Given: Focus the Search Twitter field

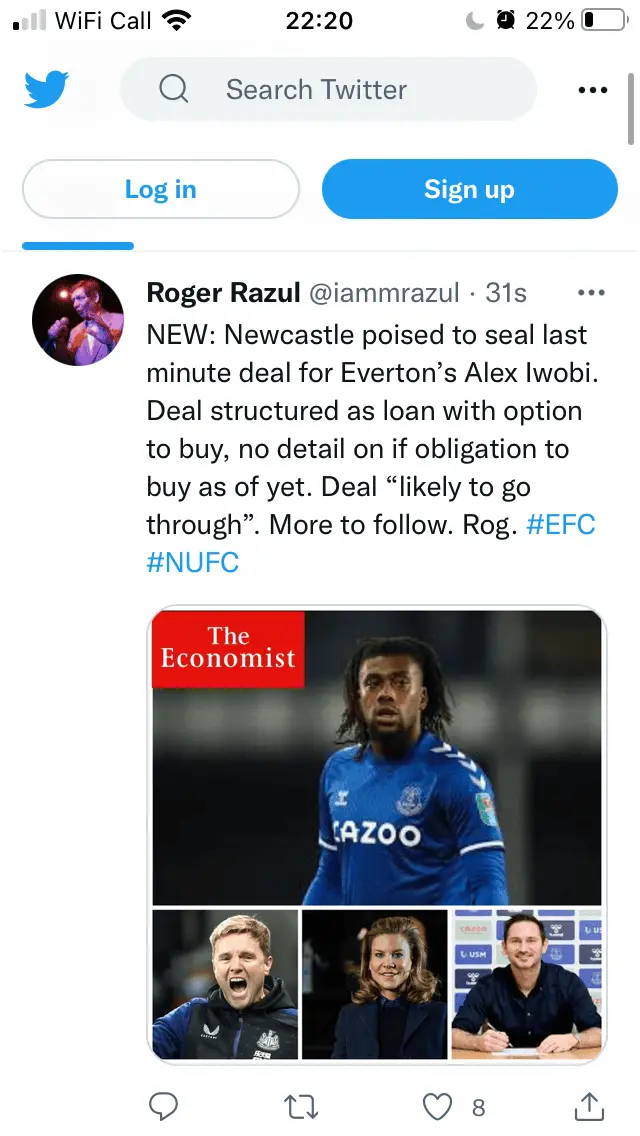Looking at the screenshot, I should click(330, 90).
